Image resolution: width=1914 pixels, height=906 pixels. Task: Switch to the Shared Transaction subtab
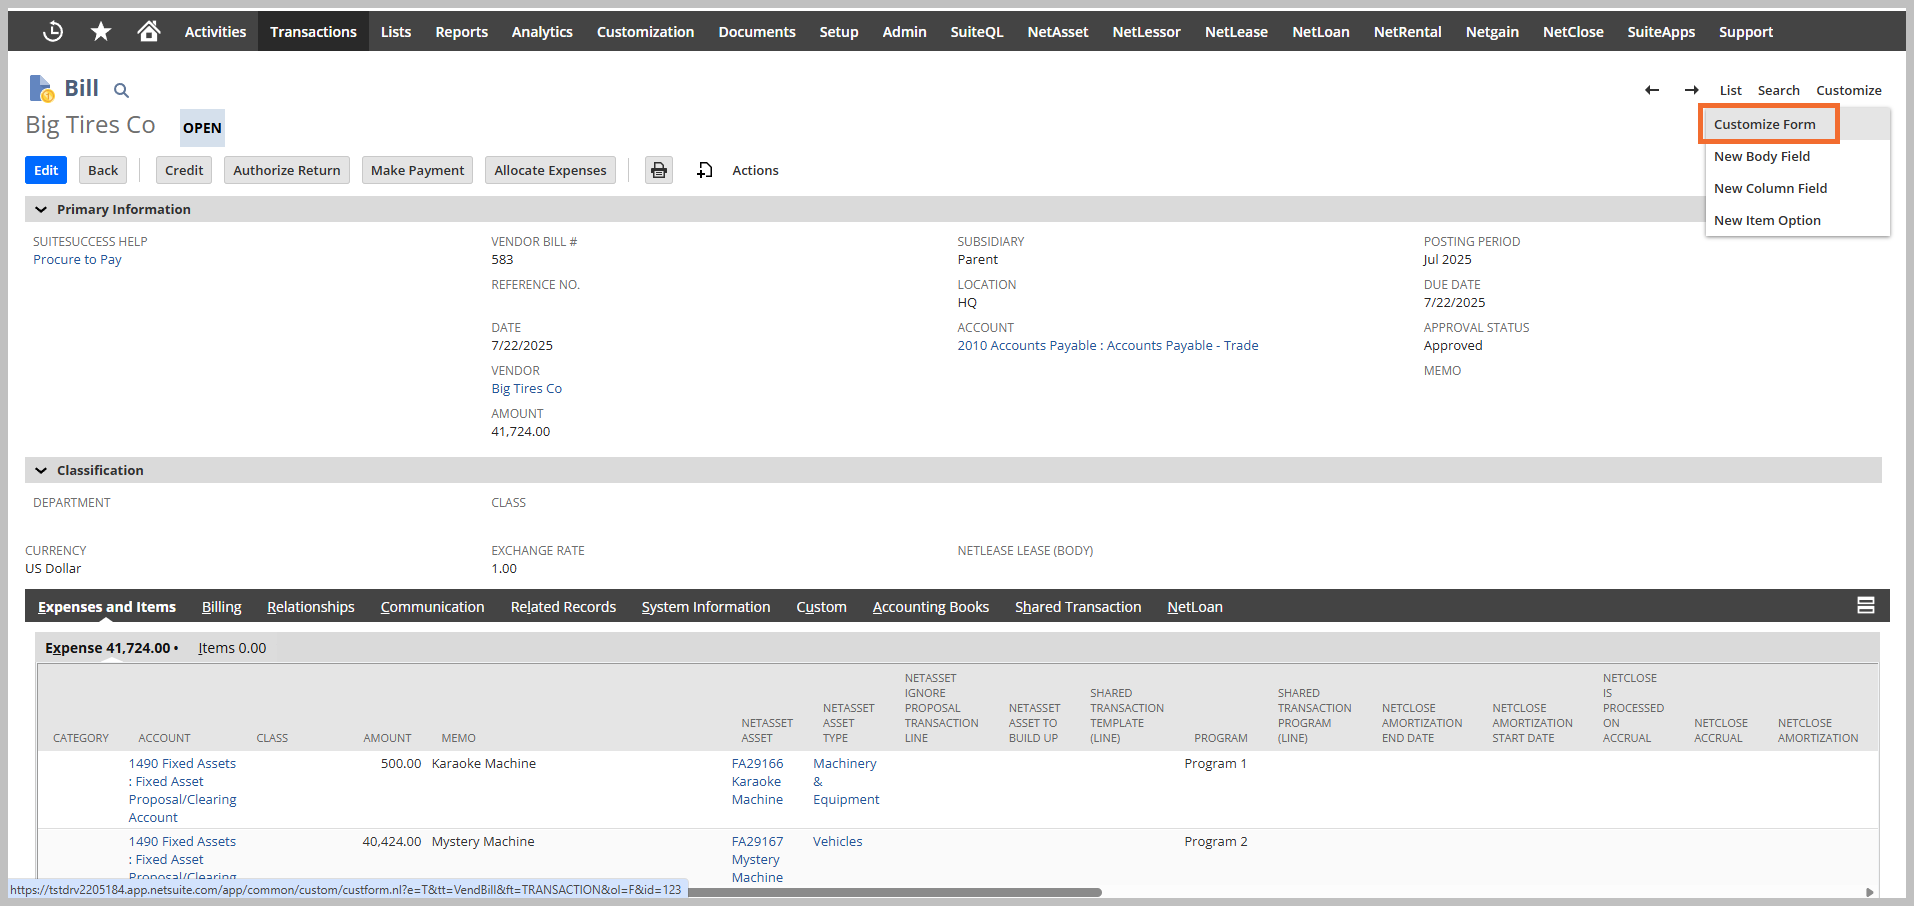click(x=1078, y=607)
